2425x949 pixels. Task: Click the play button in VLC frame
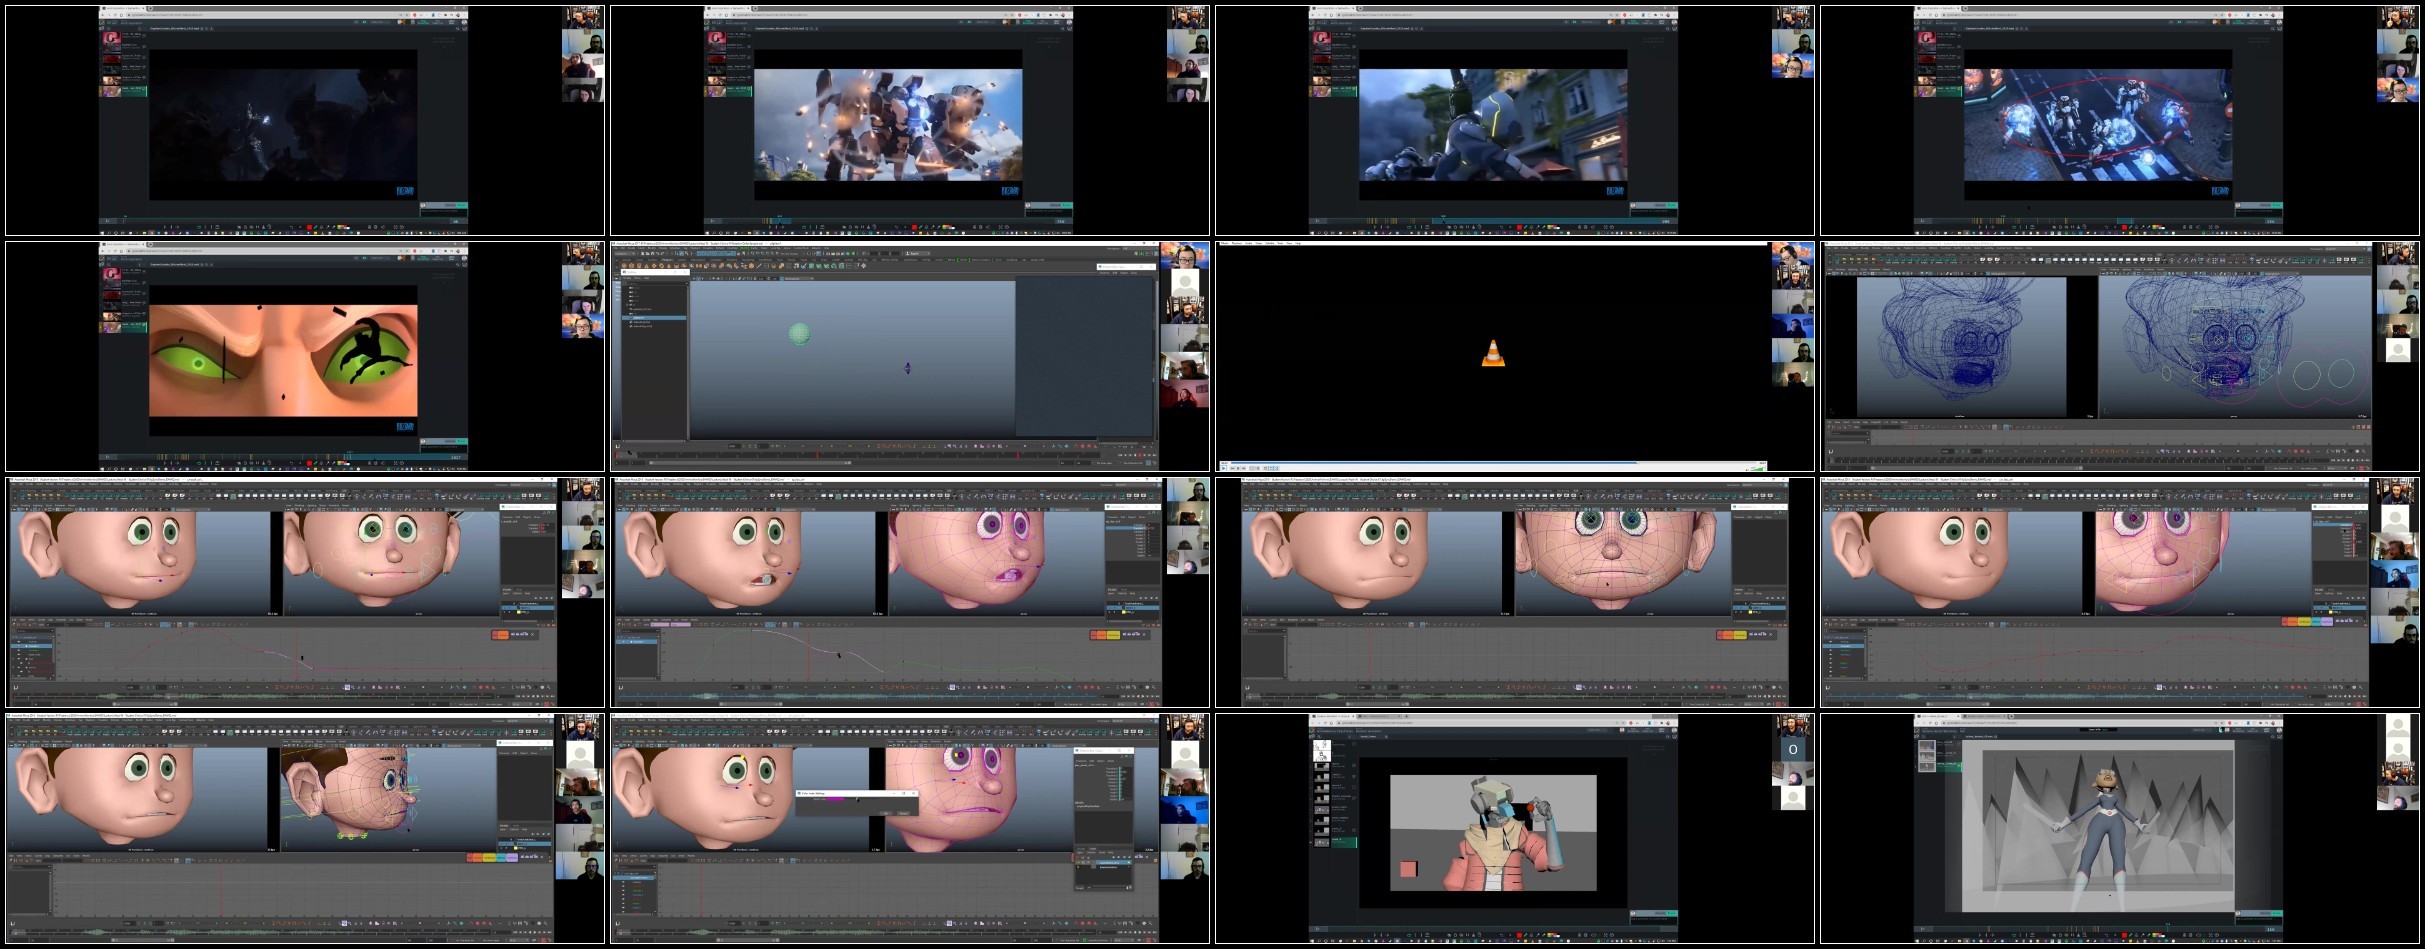pyautogui.click(x=1225, y=467)
